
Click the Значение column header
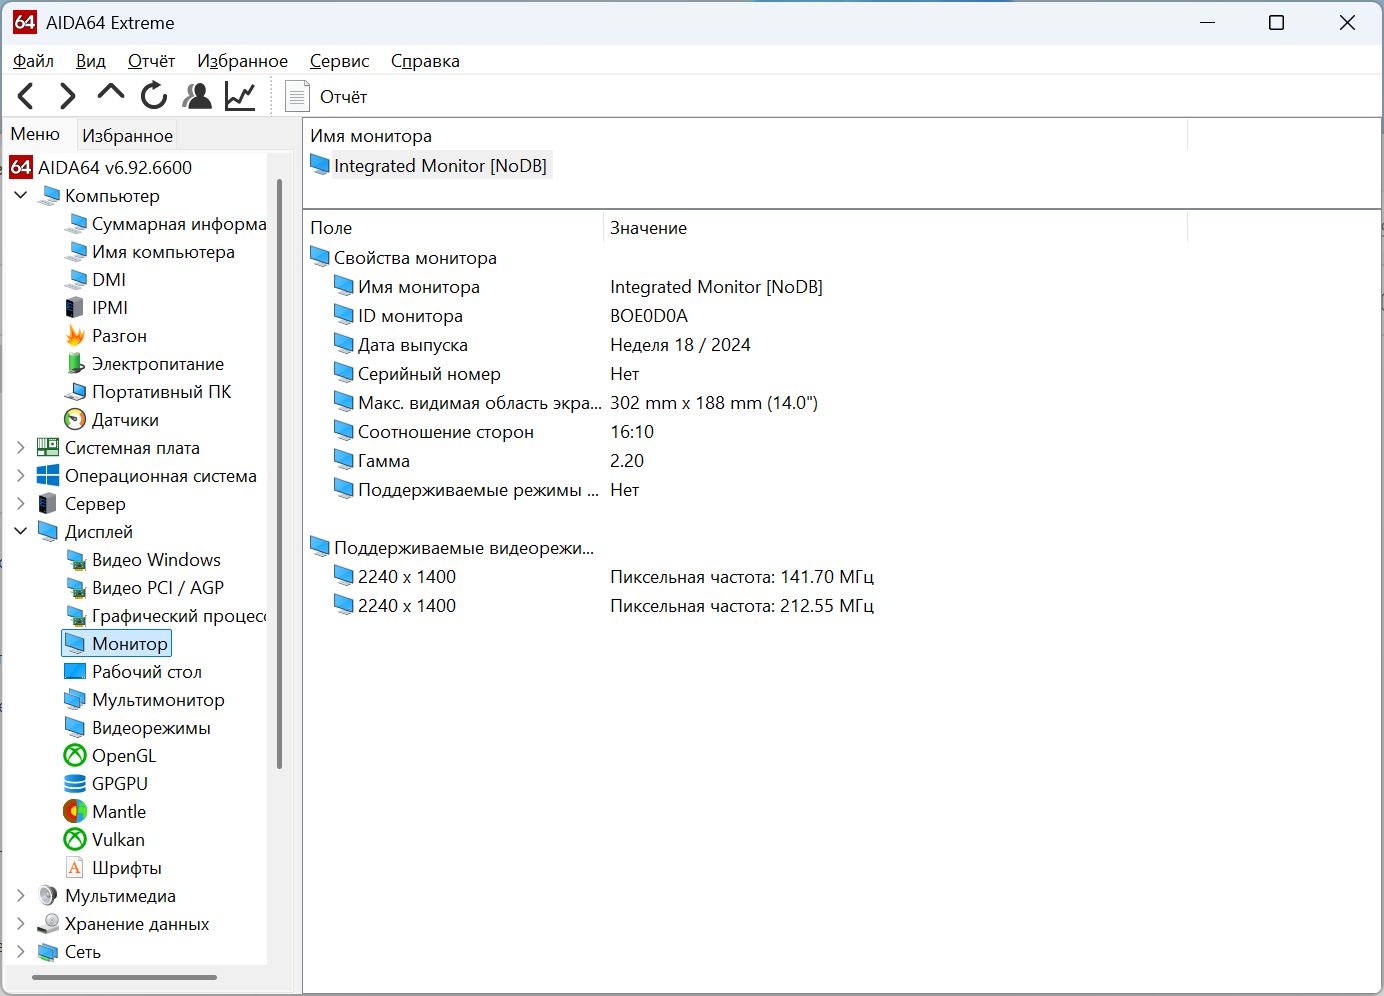click(x=895, y=228)
